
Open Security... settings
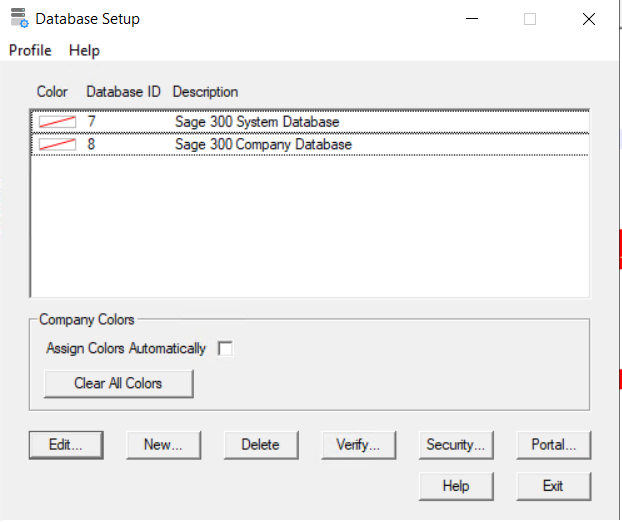point(456,445)
